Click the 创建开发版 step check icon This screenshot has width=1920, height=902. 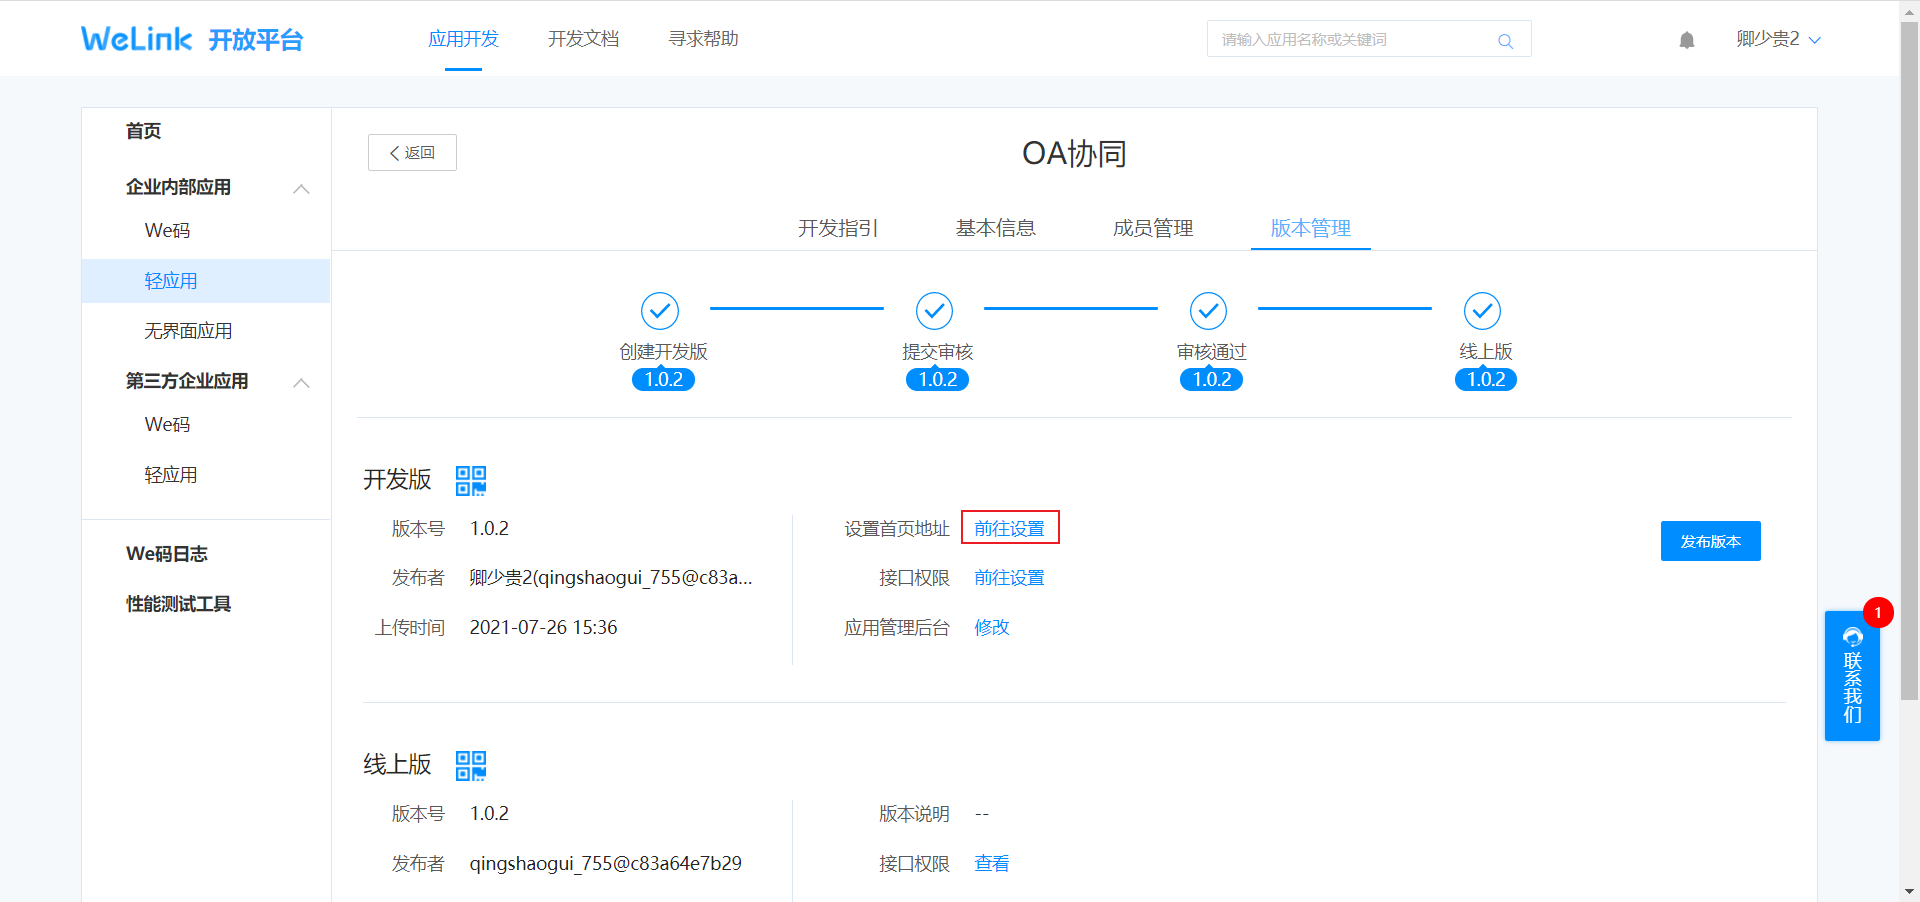tap(660, 311)
